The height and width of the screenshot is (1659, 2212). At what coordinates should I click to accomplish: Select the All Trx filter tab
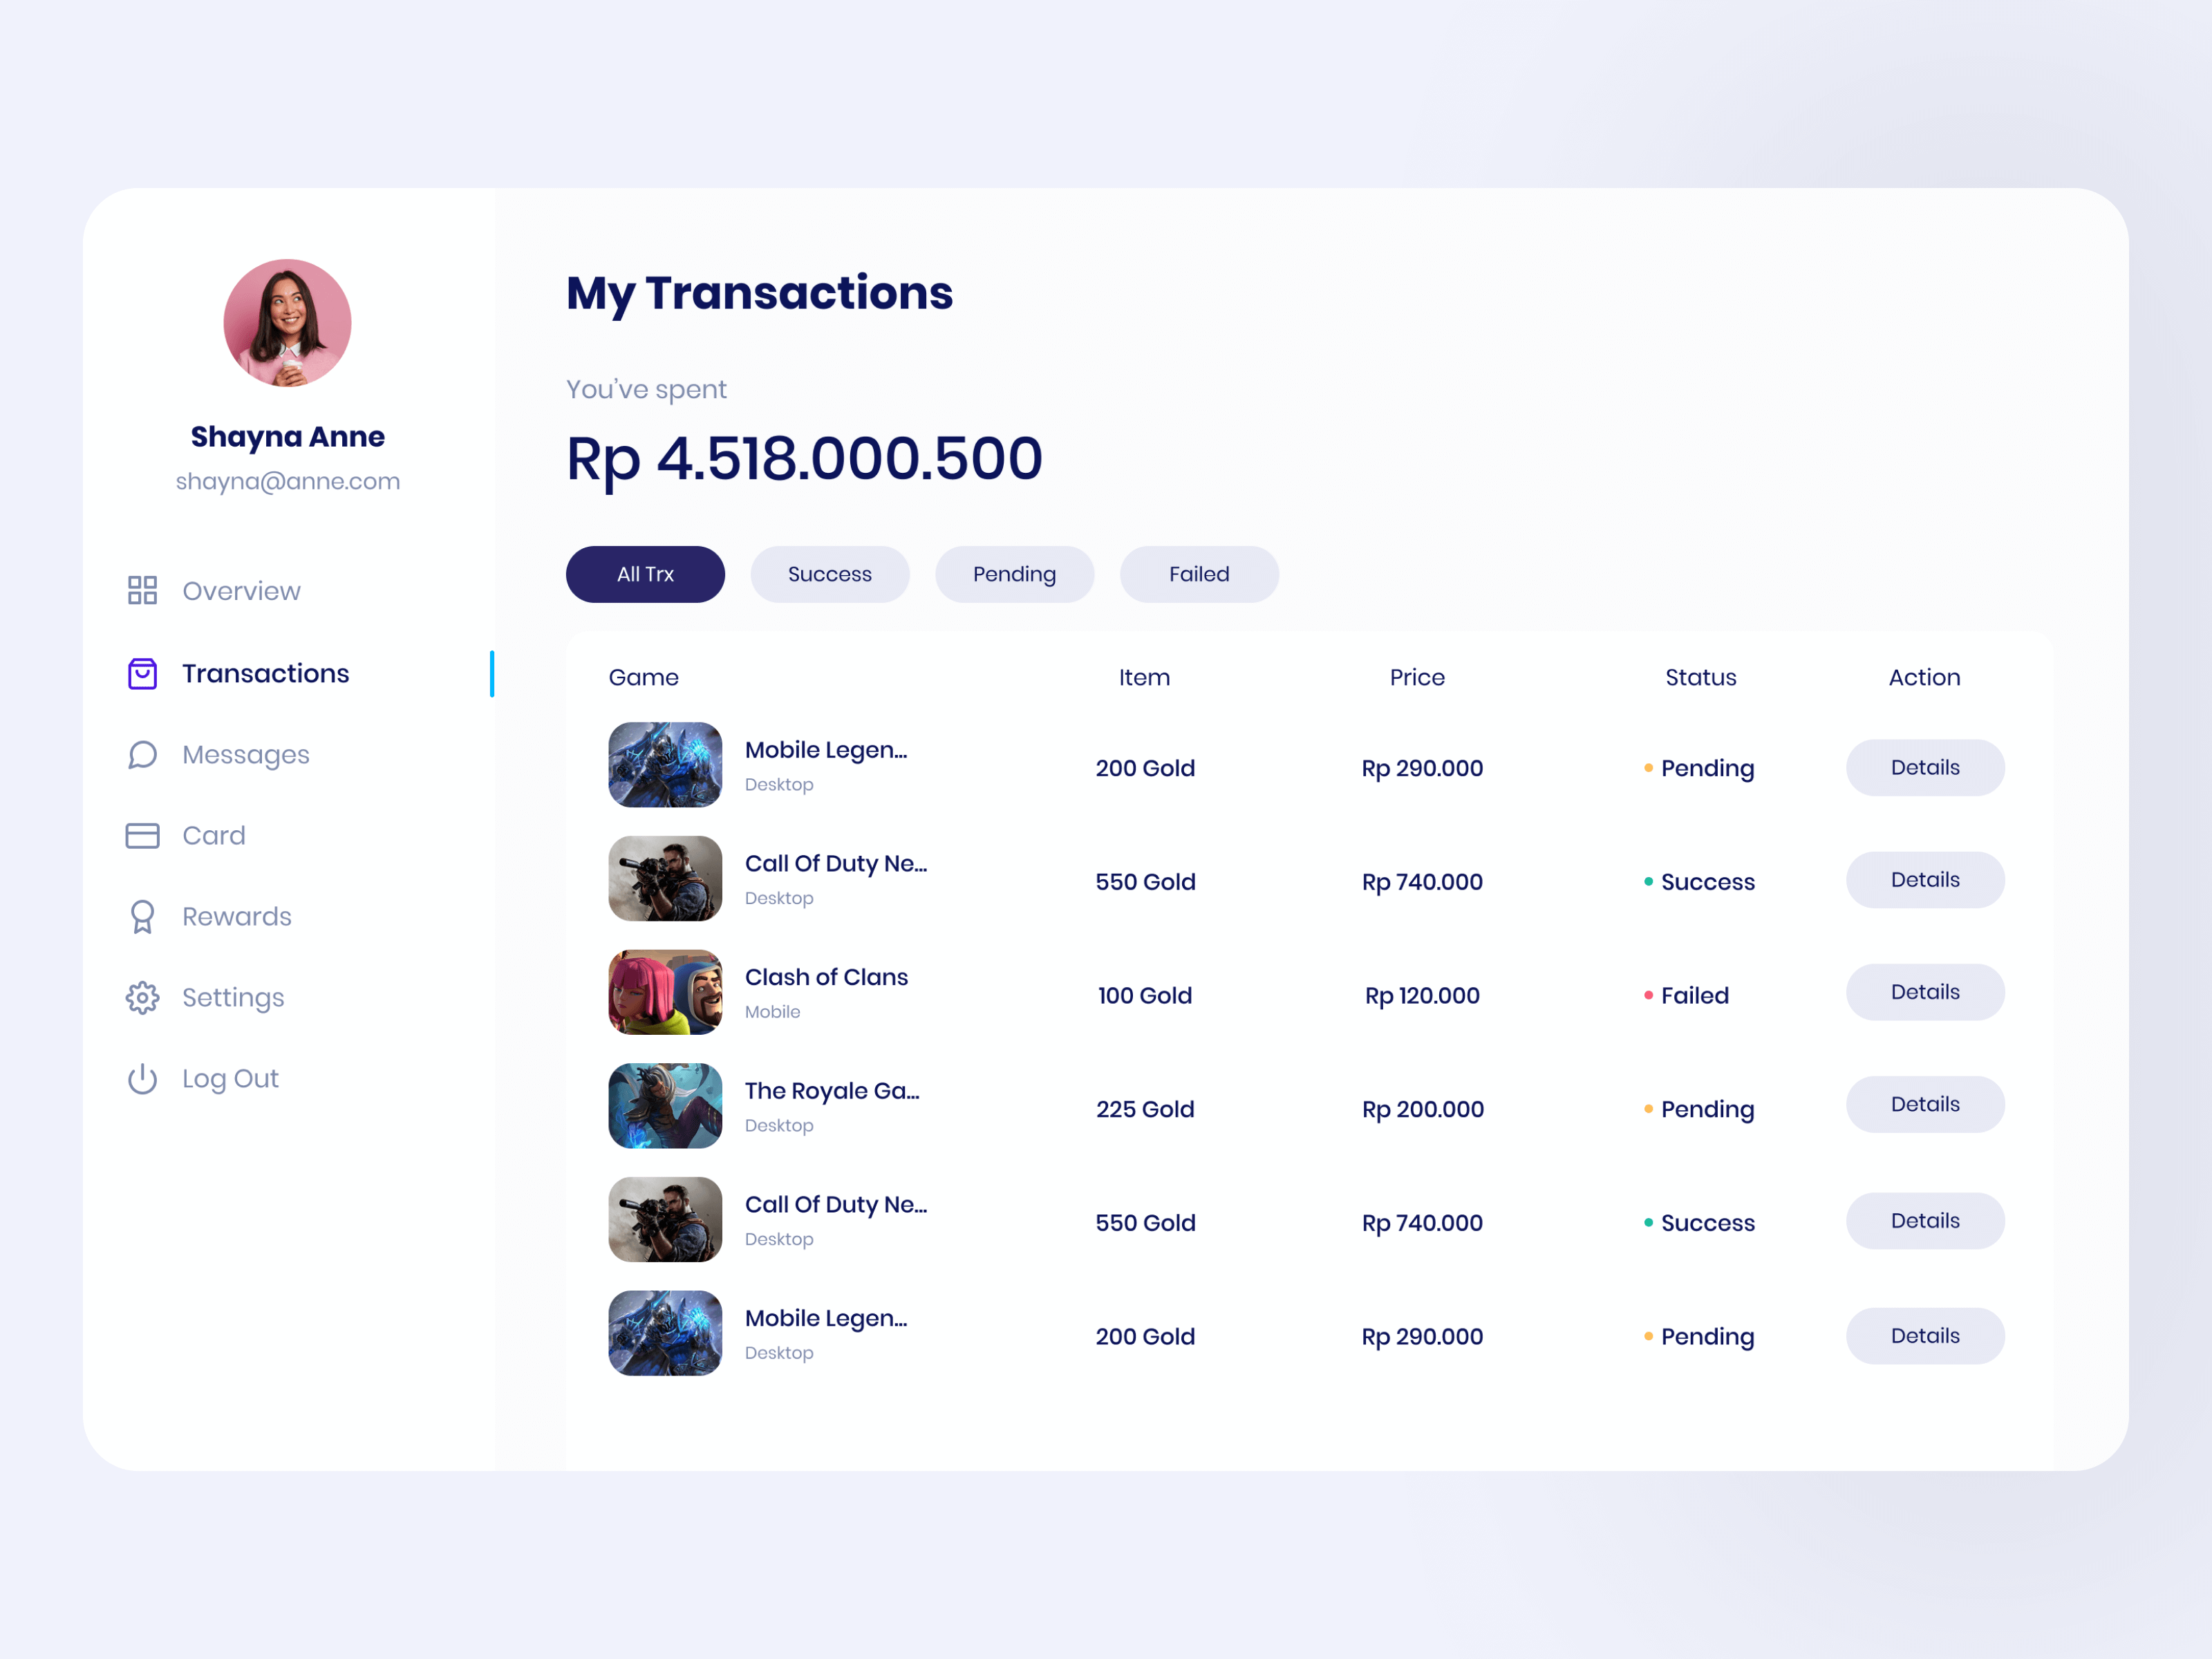tap(645, 574)
